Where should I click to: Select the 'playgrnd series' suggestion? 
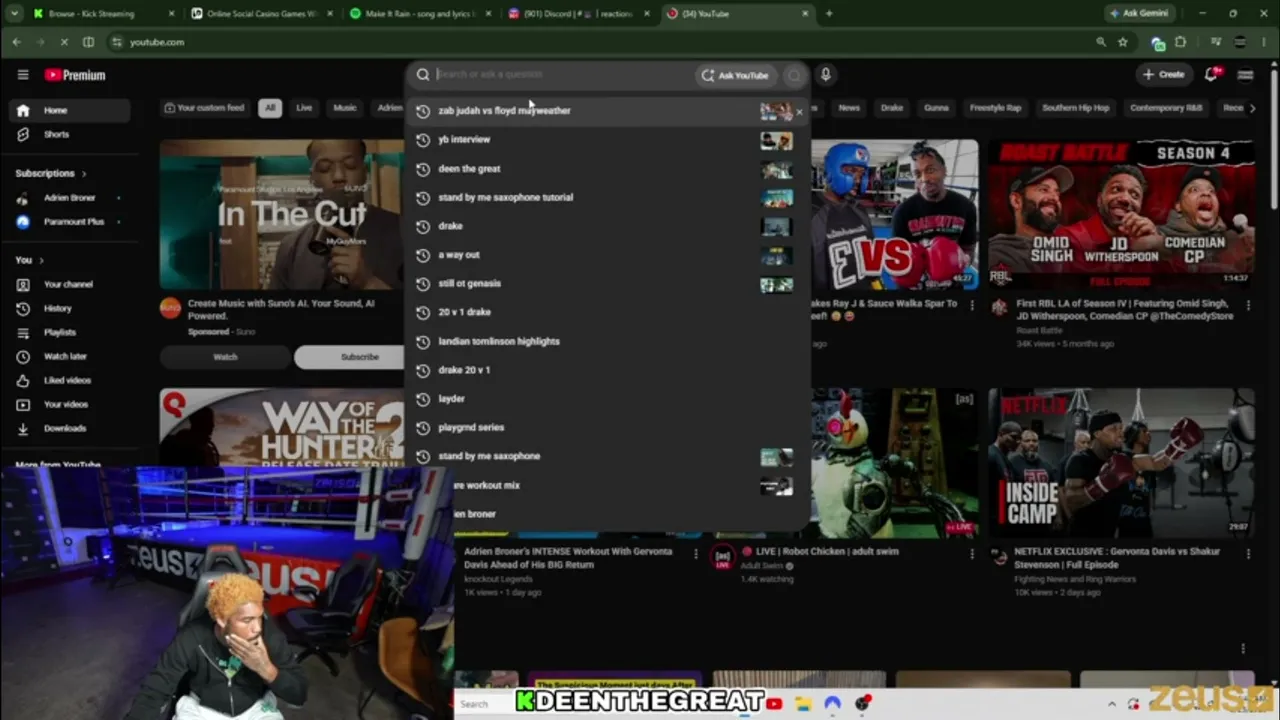point(608,428)
